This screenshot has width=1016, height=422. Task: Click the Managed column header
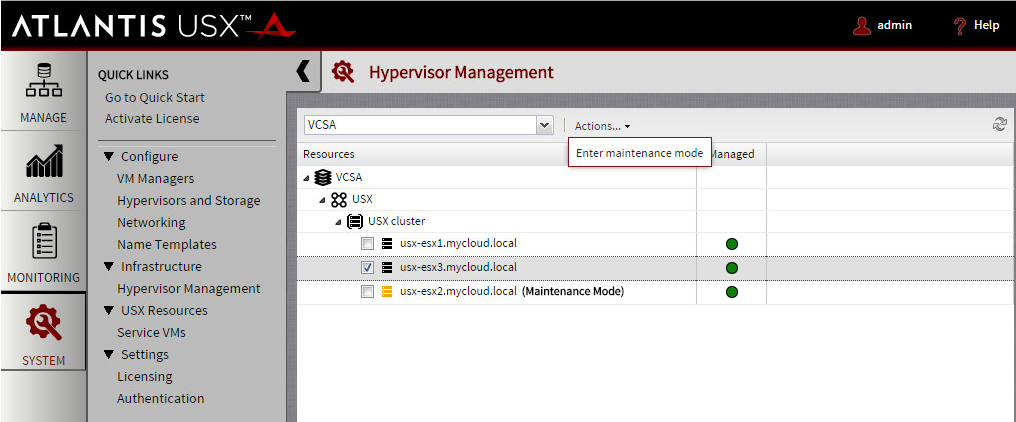coord(732,154)
